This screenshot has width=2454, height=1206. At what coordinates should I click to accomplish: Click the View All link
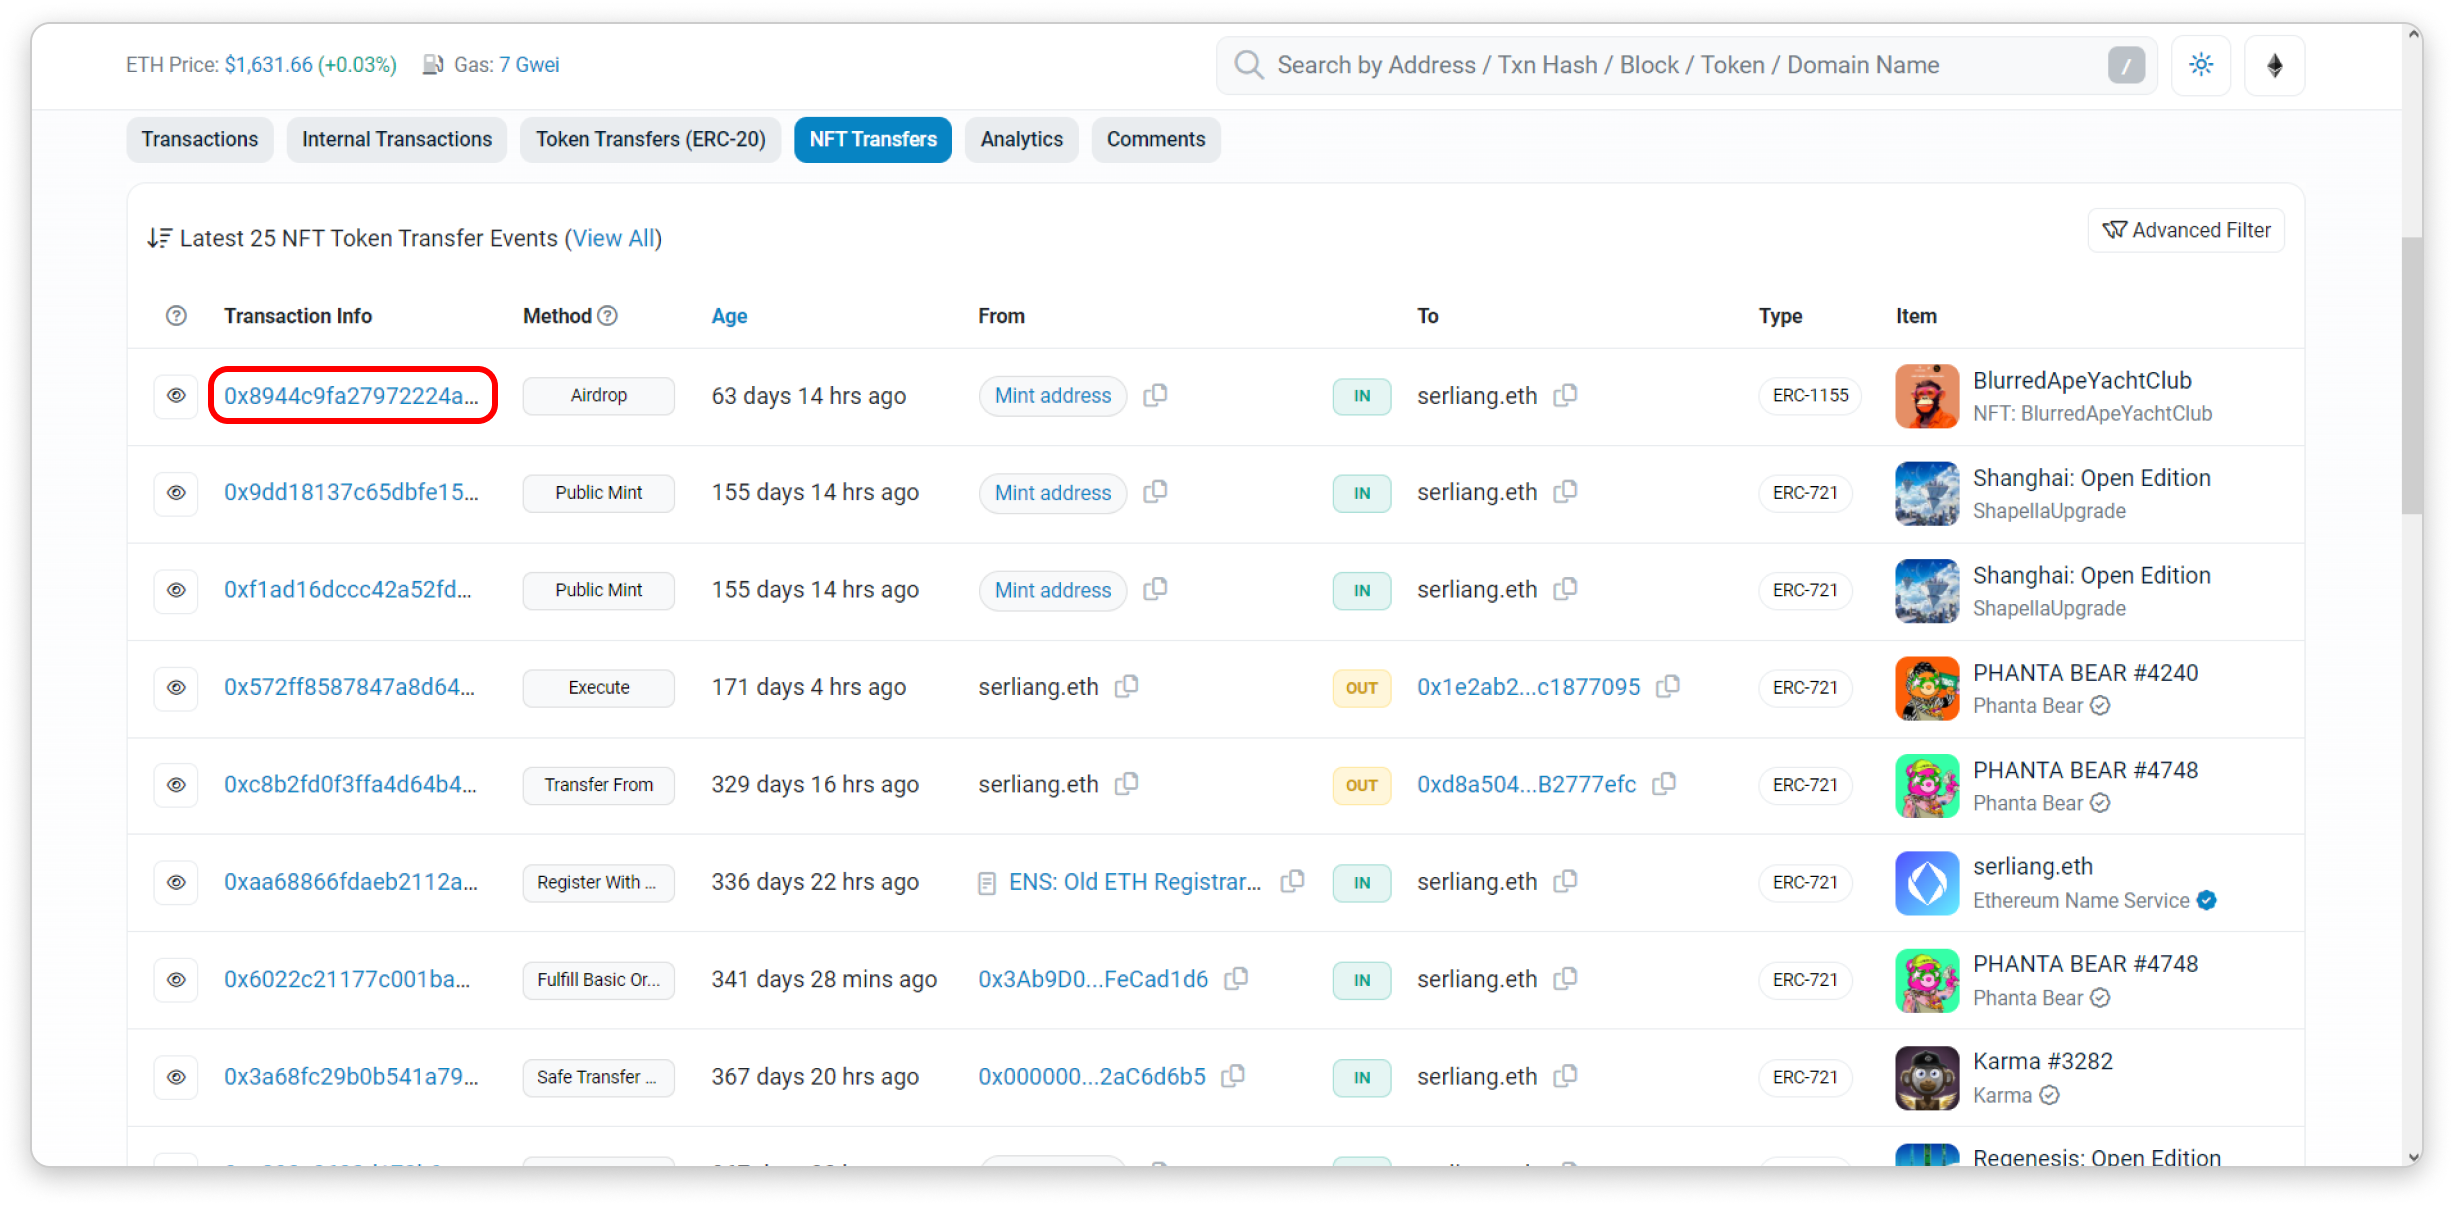pos(614,238)
